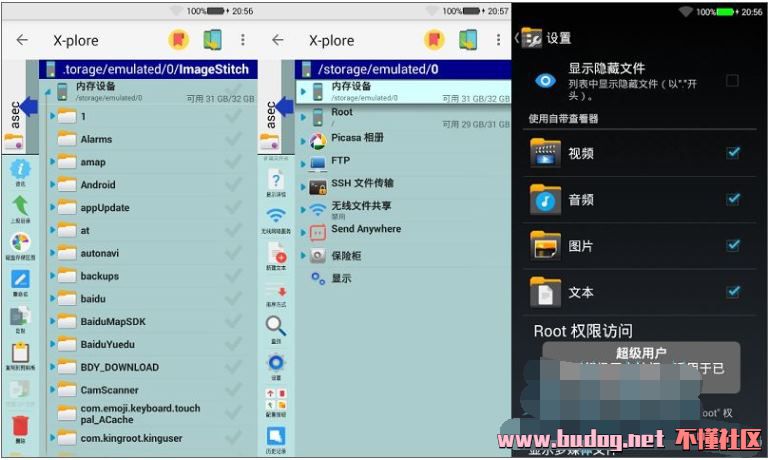Image resolution: width=771 pixels, height=460 pixels.
Task: Expand the appUpdate folder triangle
Action: (52, 207)
